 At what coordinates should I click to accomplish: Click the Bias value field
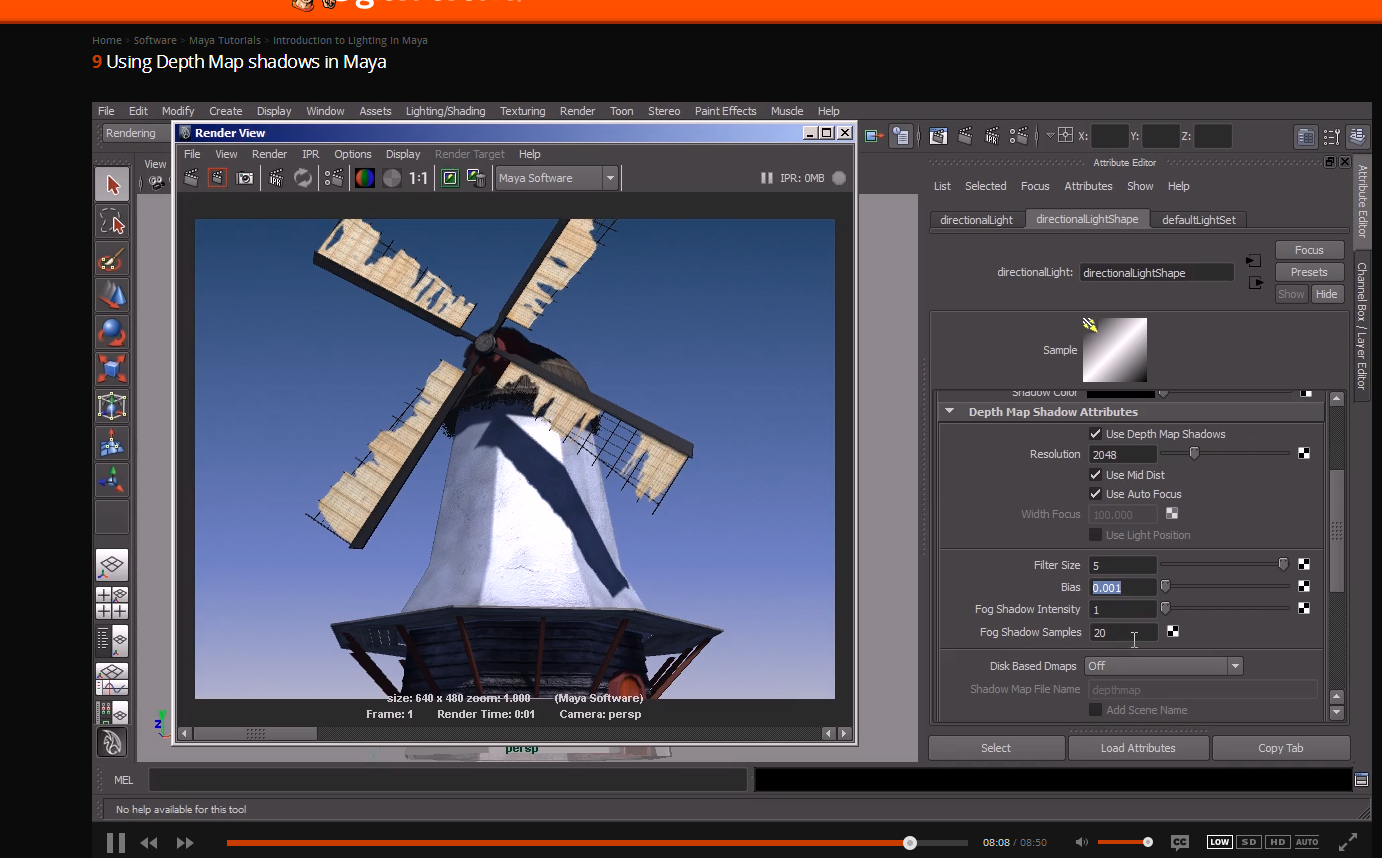1122,588
